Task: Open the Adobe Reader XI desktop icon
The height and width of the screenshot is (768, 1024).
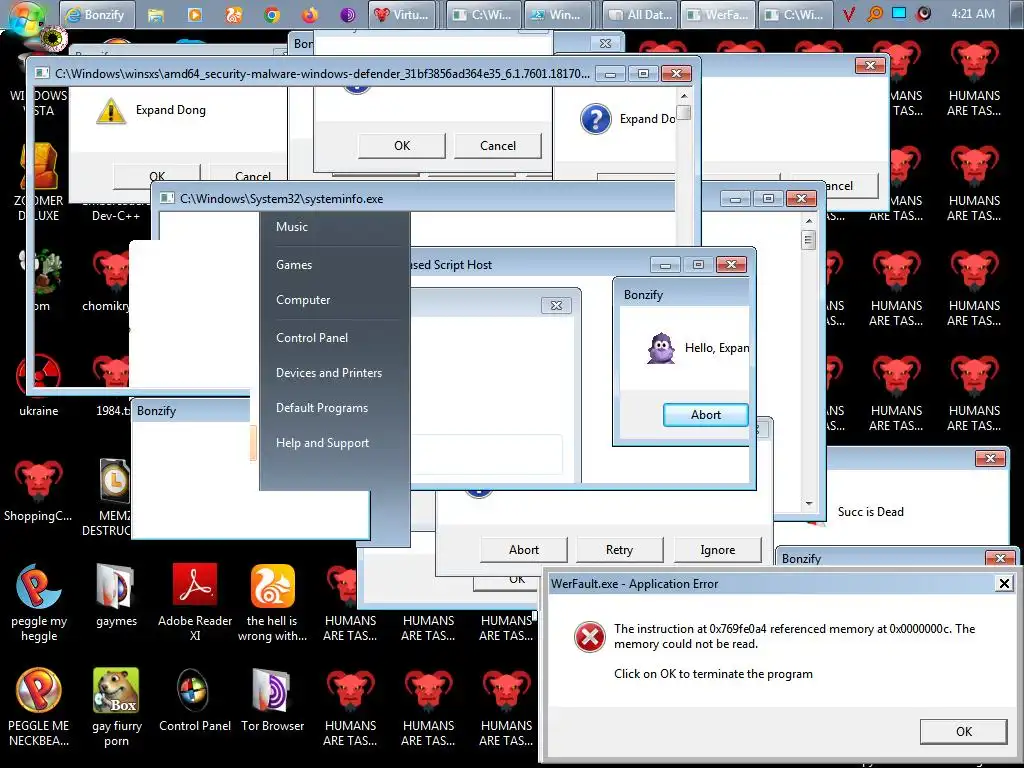Action: click(195, 602)
